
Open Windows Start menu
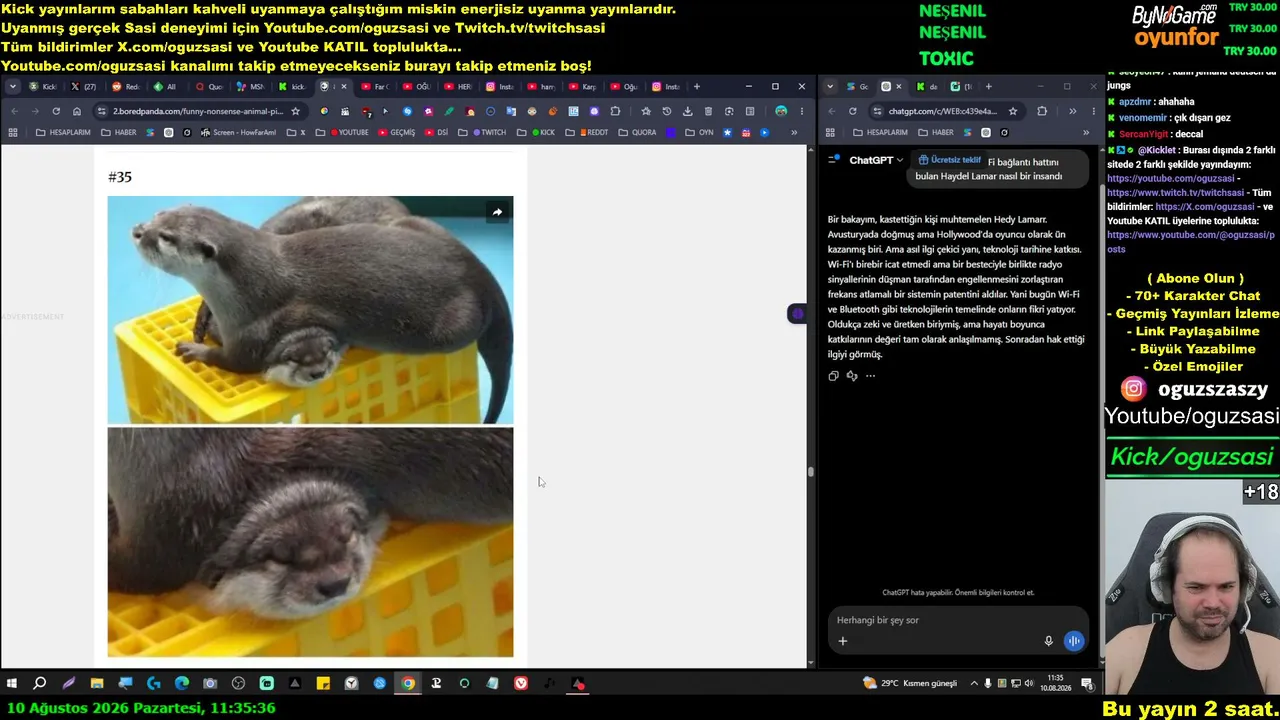click(x=12, y=684)
